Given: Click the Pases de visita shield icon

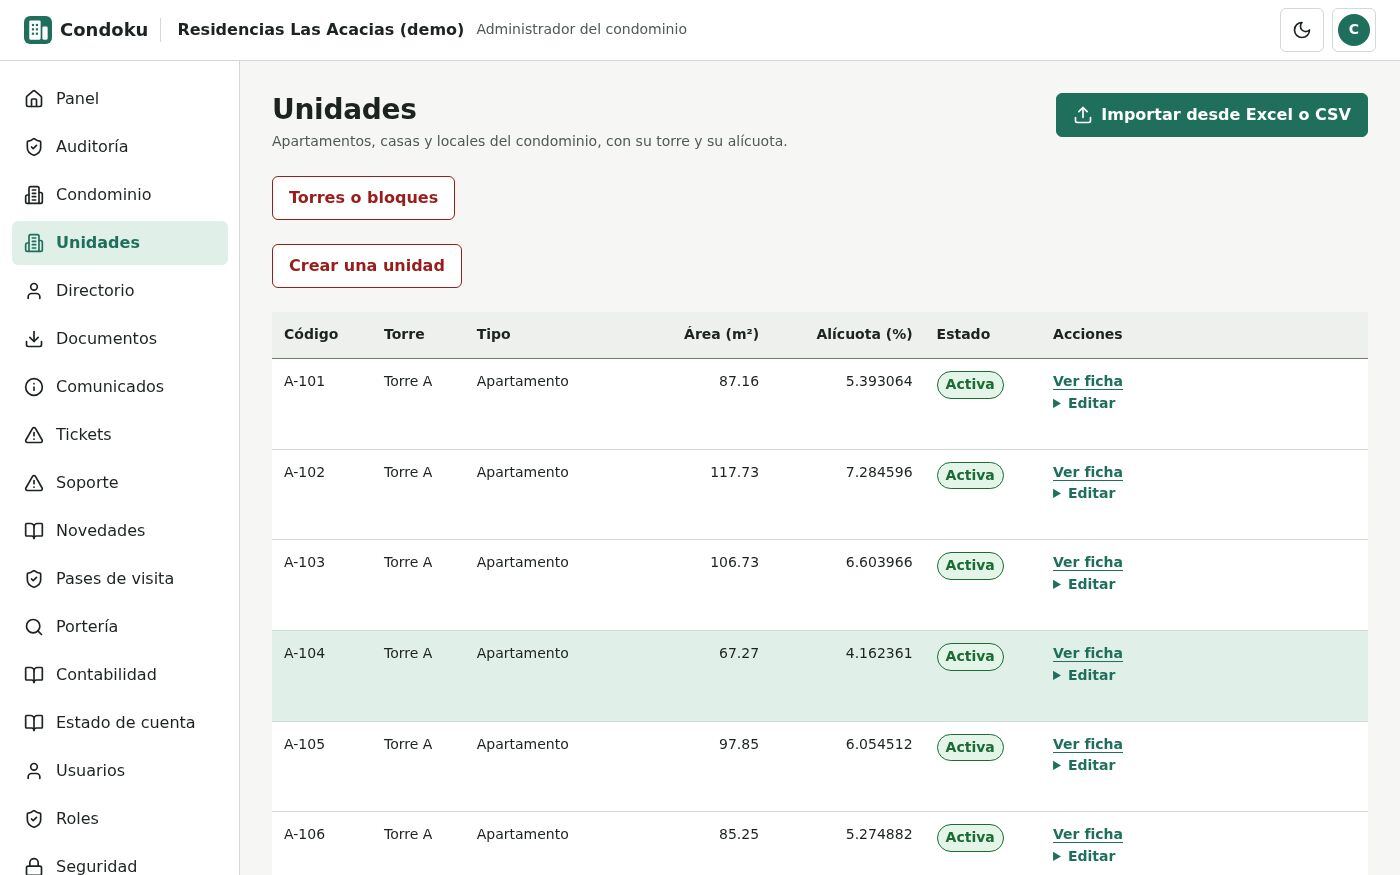Looking at the screenshot, I should click(34, 579).
